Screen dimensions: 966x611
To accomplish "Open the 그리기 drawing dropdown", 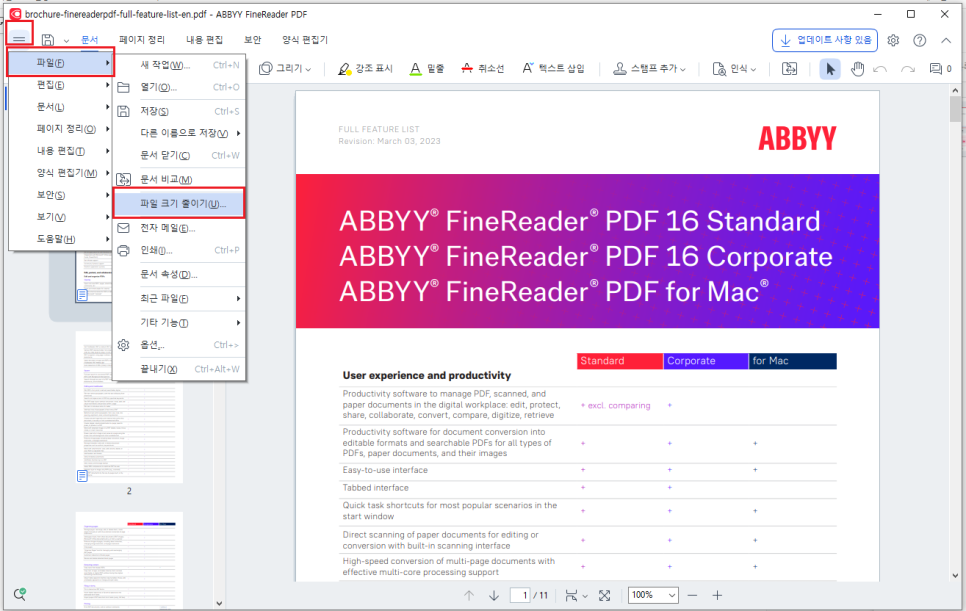I will [x=285, y=68].
